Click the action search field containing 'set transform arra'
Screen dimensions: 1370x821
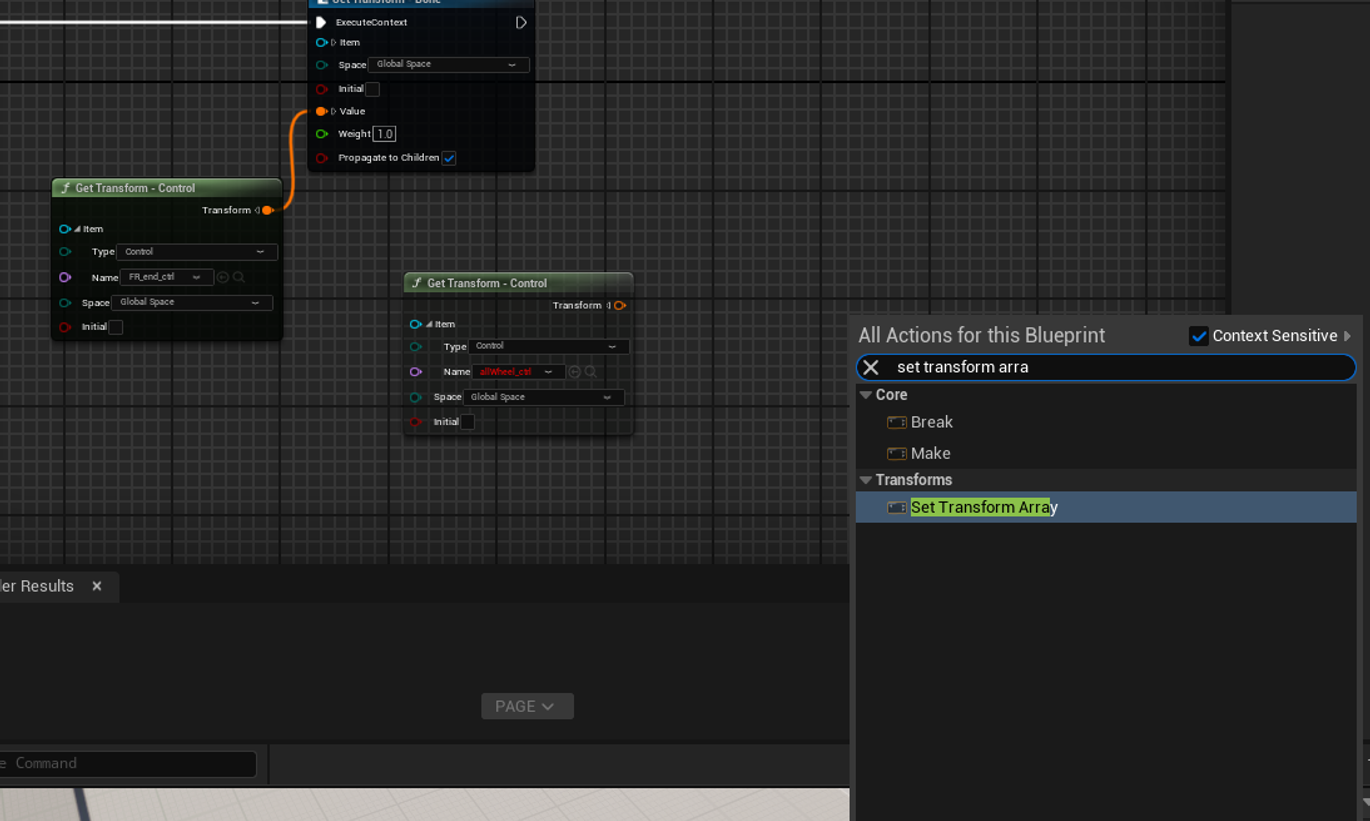pyautogui.click(x=1106, y=367)
